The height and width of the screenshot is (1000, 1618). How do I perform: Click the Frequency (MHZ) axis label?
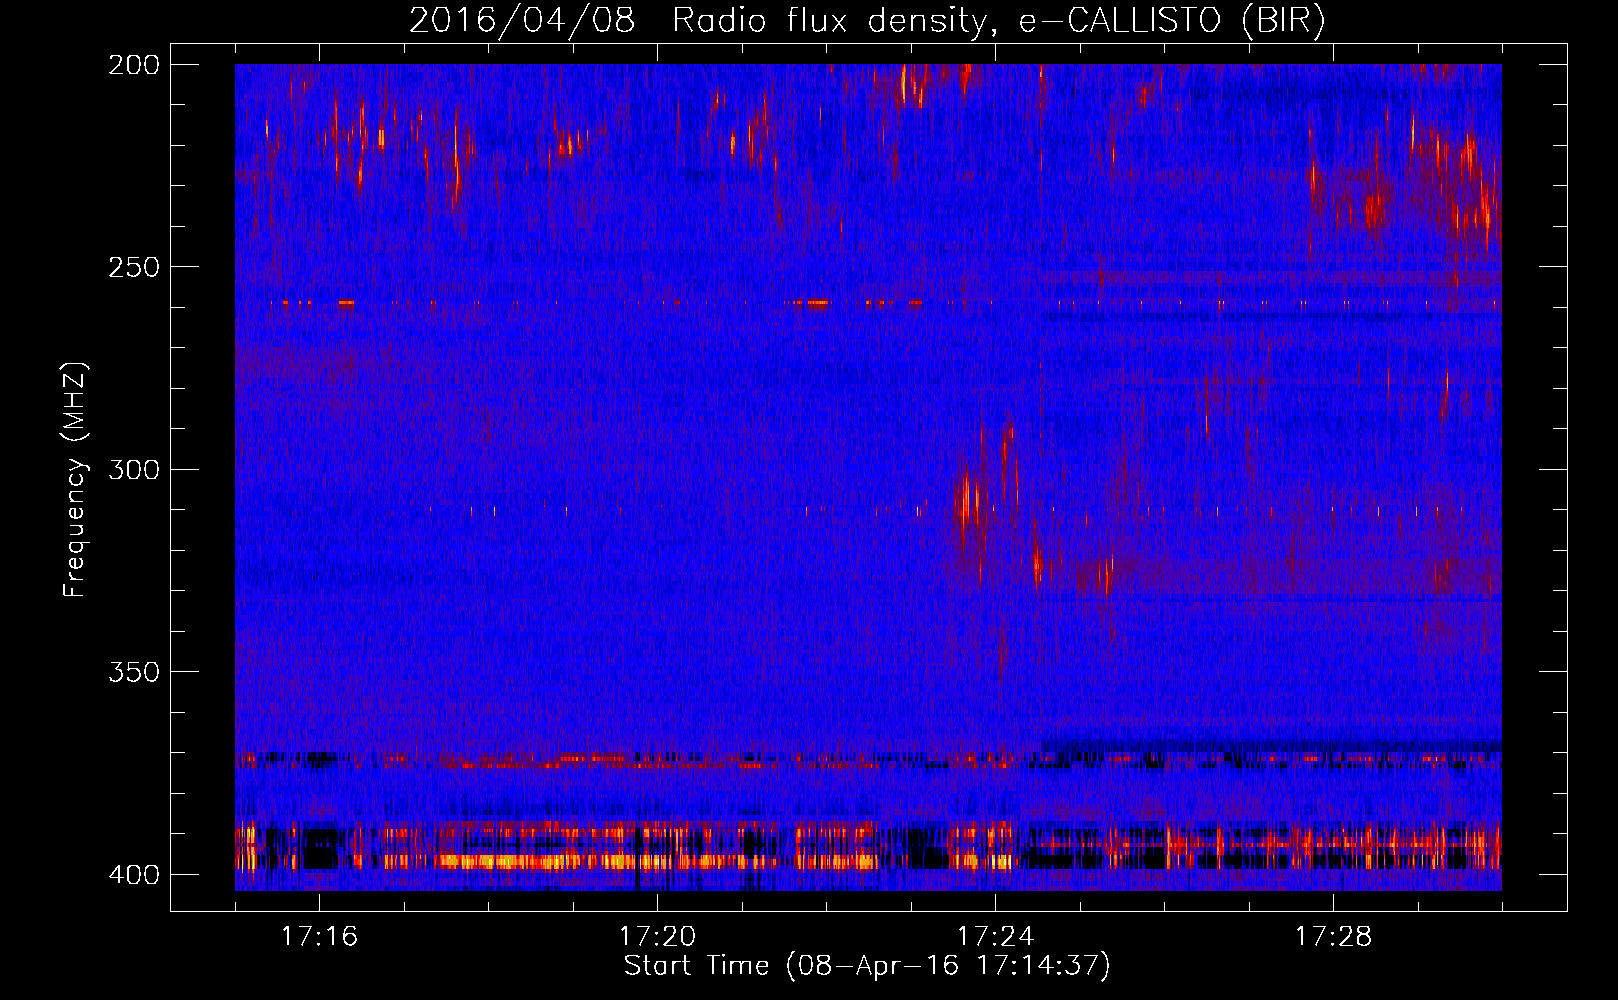[x=75, y=480]
